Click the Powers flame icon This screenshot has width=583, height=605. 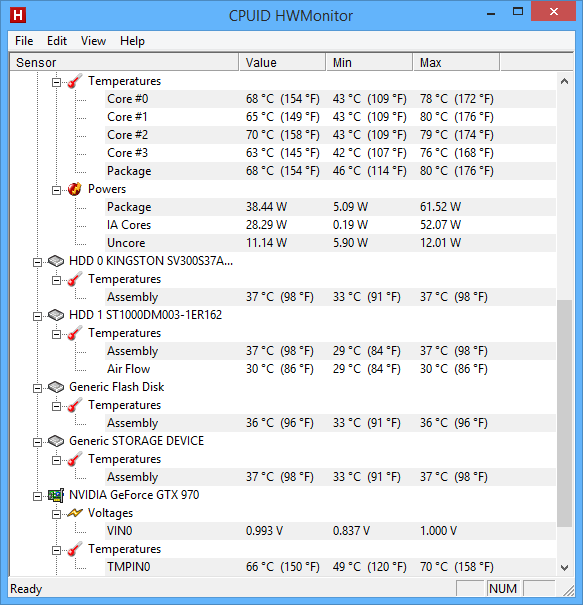74,189
